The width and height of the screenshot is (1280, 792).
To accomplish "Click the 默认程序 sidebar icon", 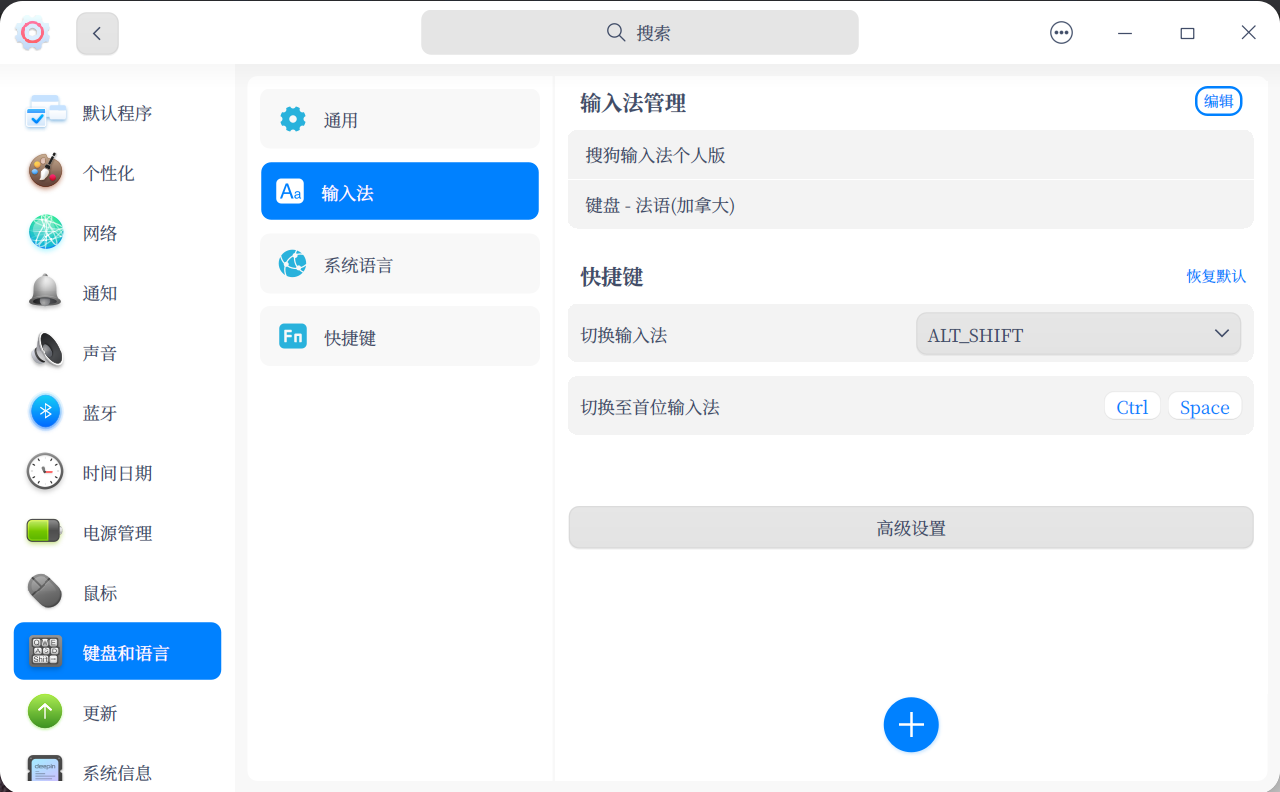I will 45,113.
